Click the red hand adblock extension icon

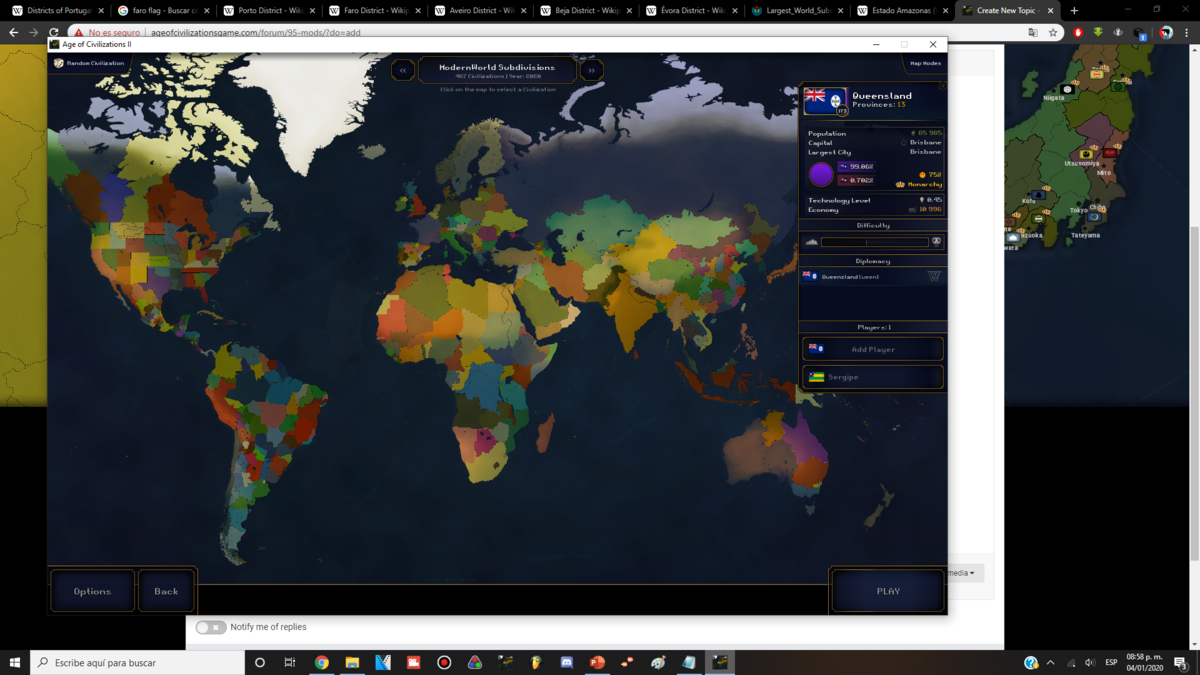click(1078, 32)
